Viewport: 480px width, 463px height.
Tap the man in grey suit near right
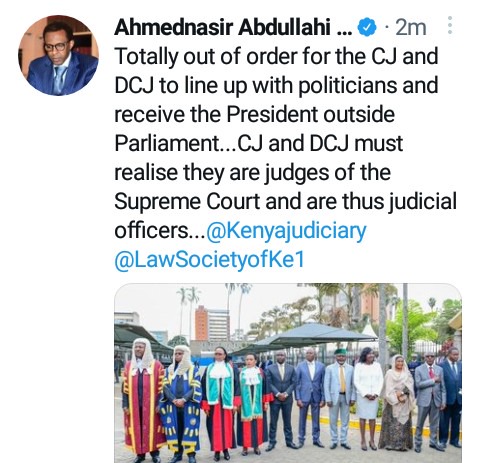pos(429,402)
